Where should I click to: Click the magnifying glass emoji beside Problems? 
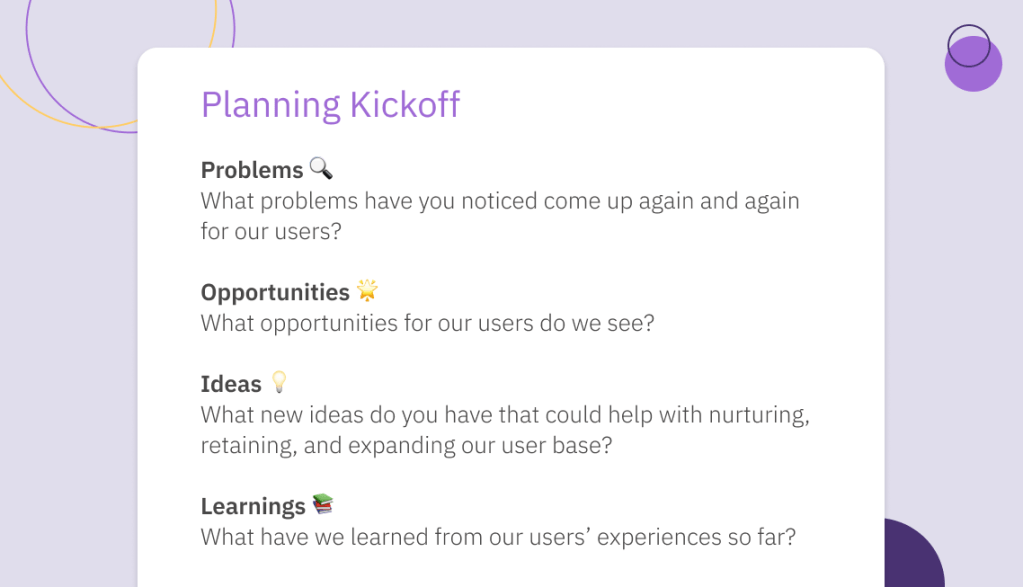320,168
